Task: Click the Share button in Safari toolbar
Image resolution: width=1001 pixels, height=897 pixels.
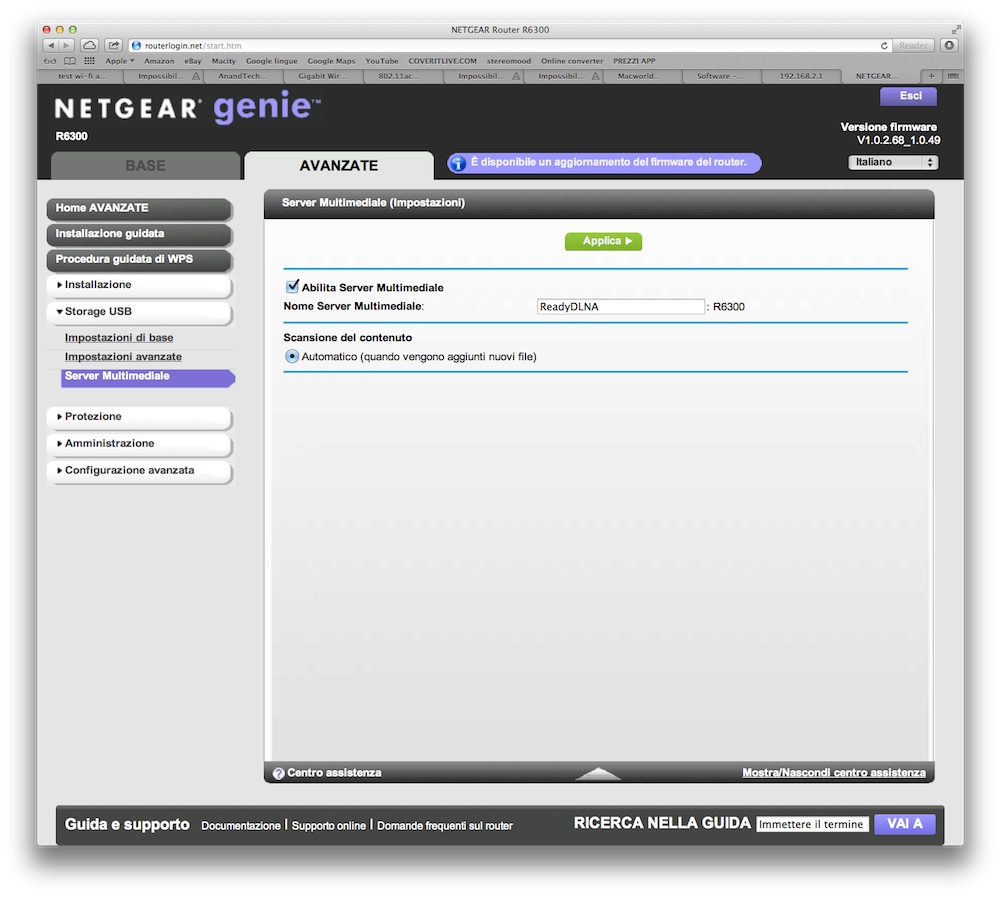Action: (114, 45)
